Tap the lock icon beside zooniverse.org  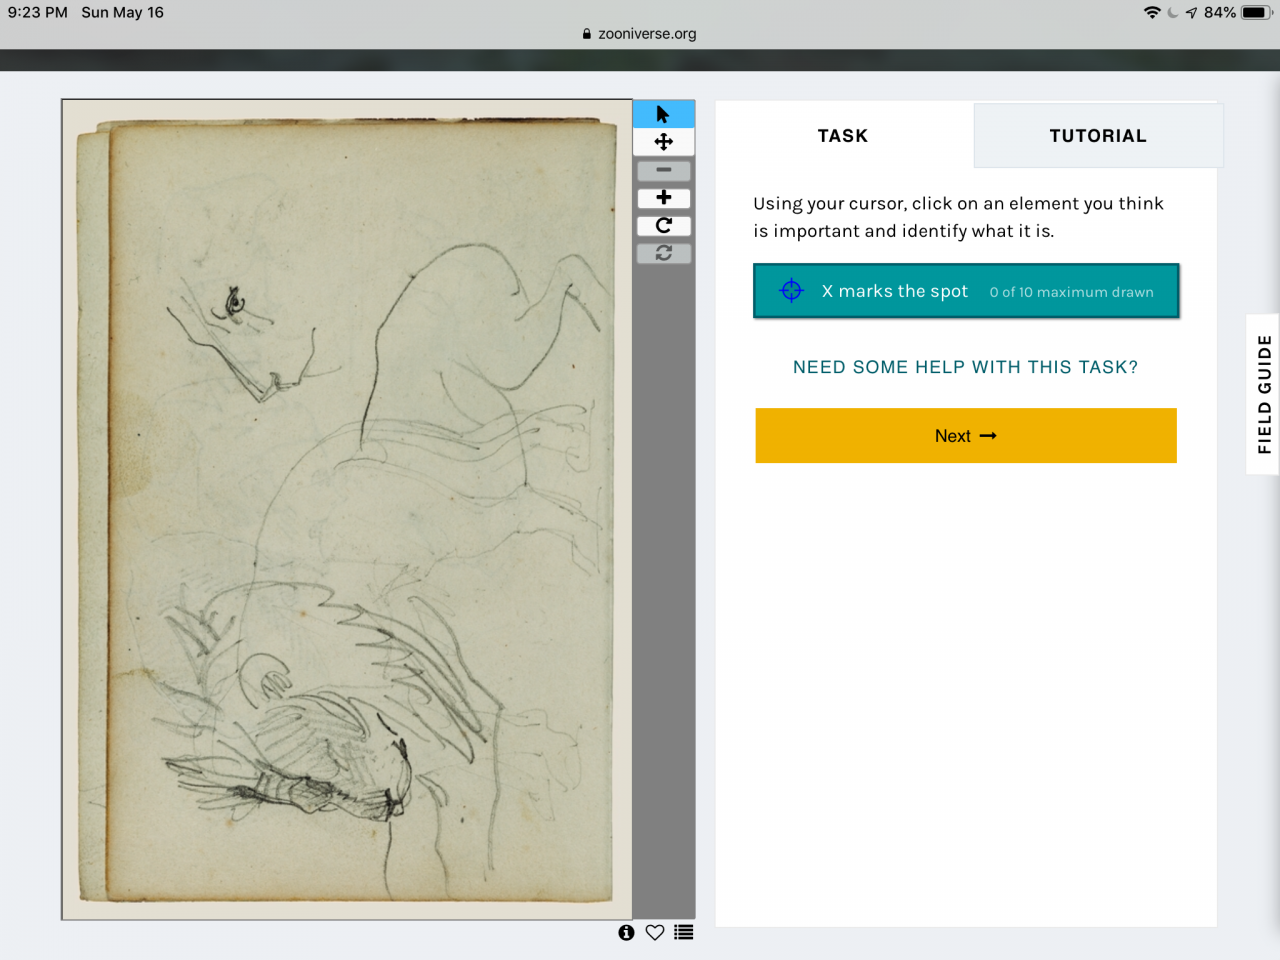click(x=587, y=33)
